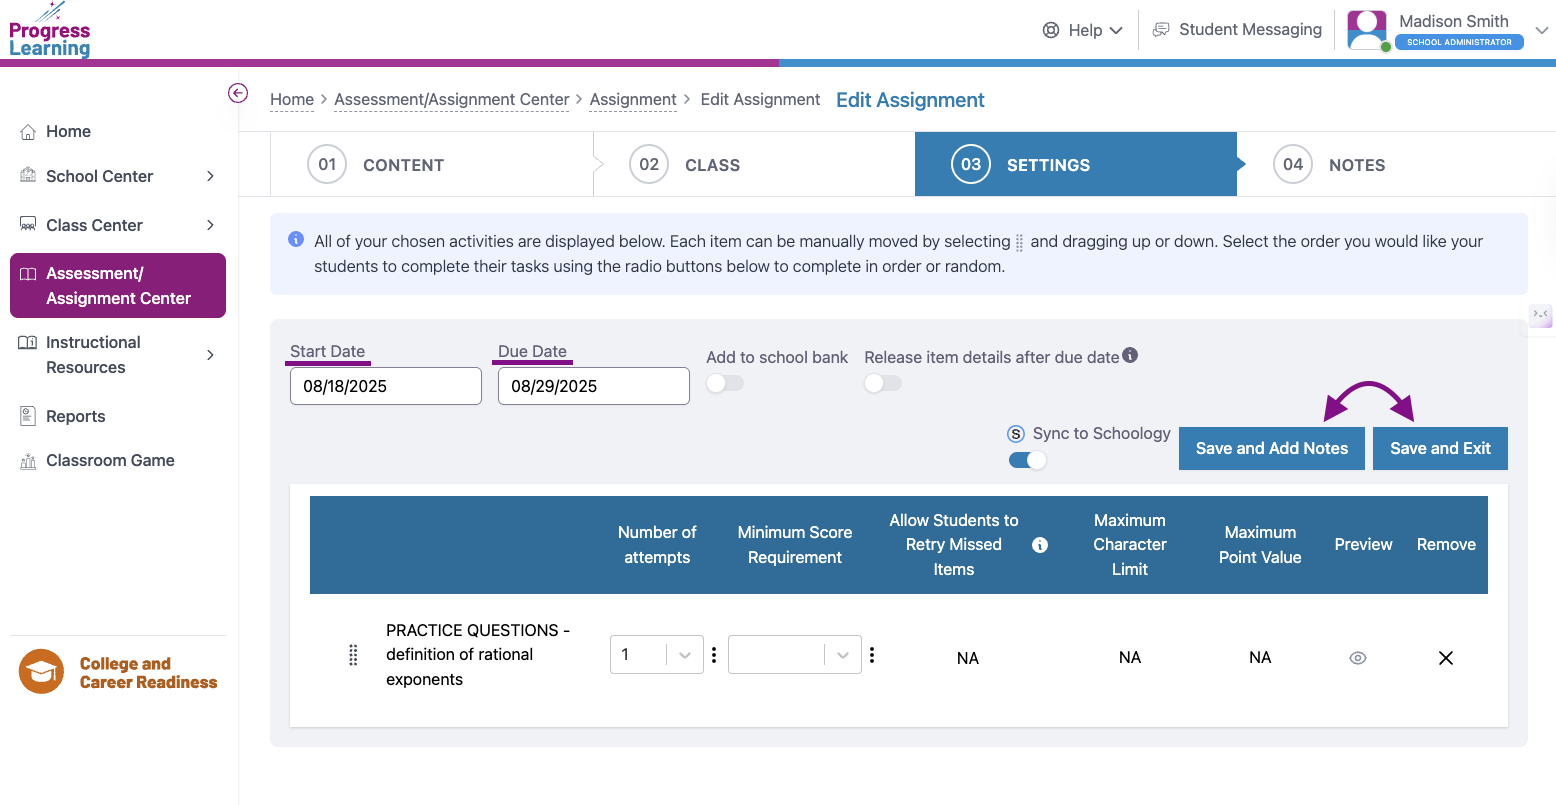
Task: Open the user account dropdown chevron
Action: click(1542, 31)
